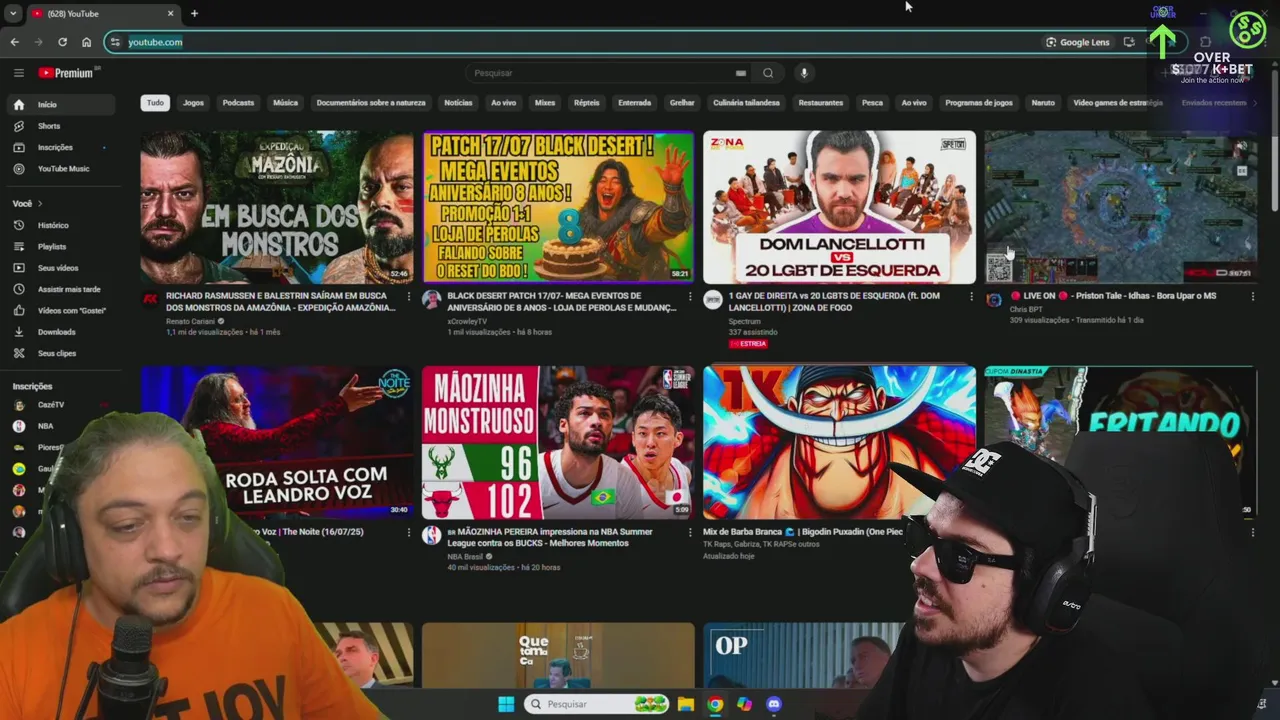Open the YouTube hamburger guide menu

[x=19, y=73]
